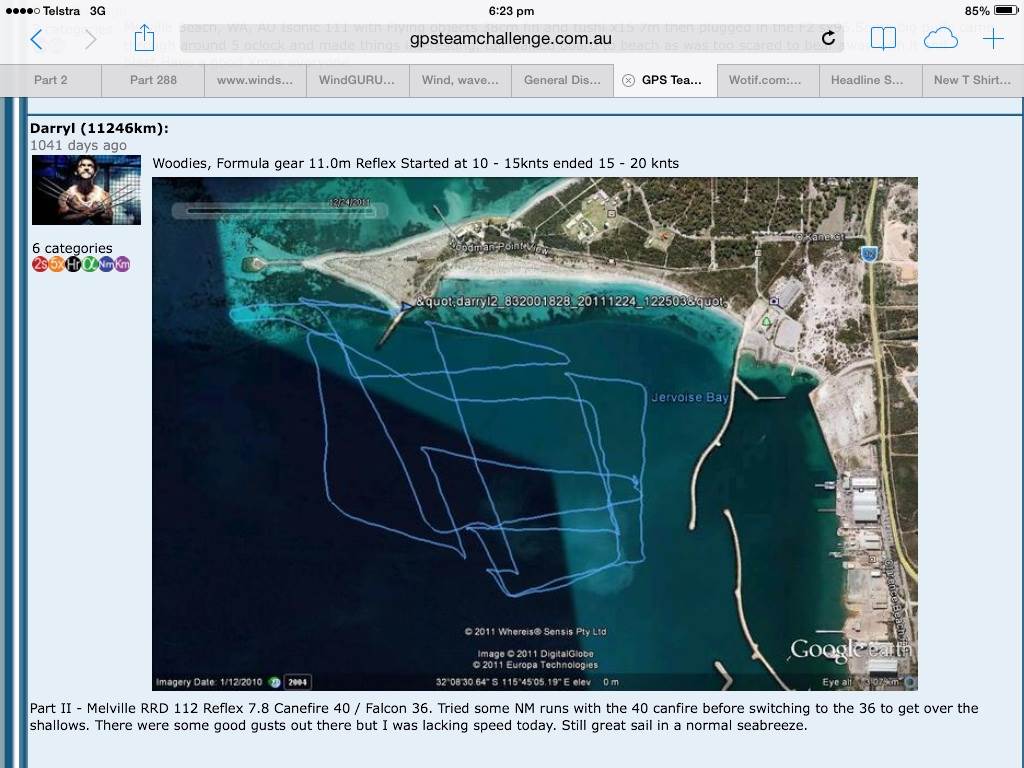The height and width of the screenshot is (768, 1024).
Task: Open a new tab with the plus icon
Action: tap(993, 39)
